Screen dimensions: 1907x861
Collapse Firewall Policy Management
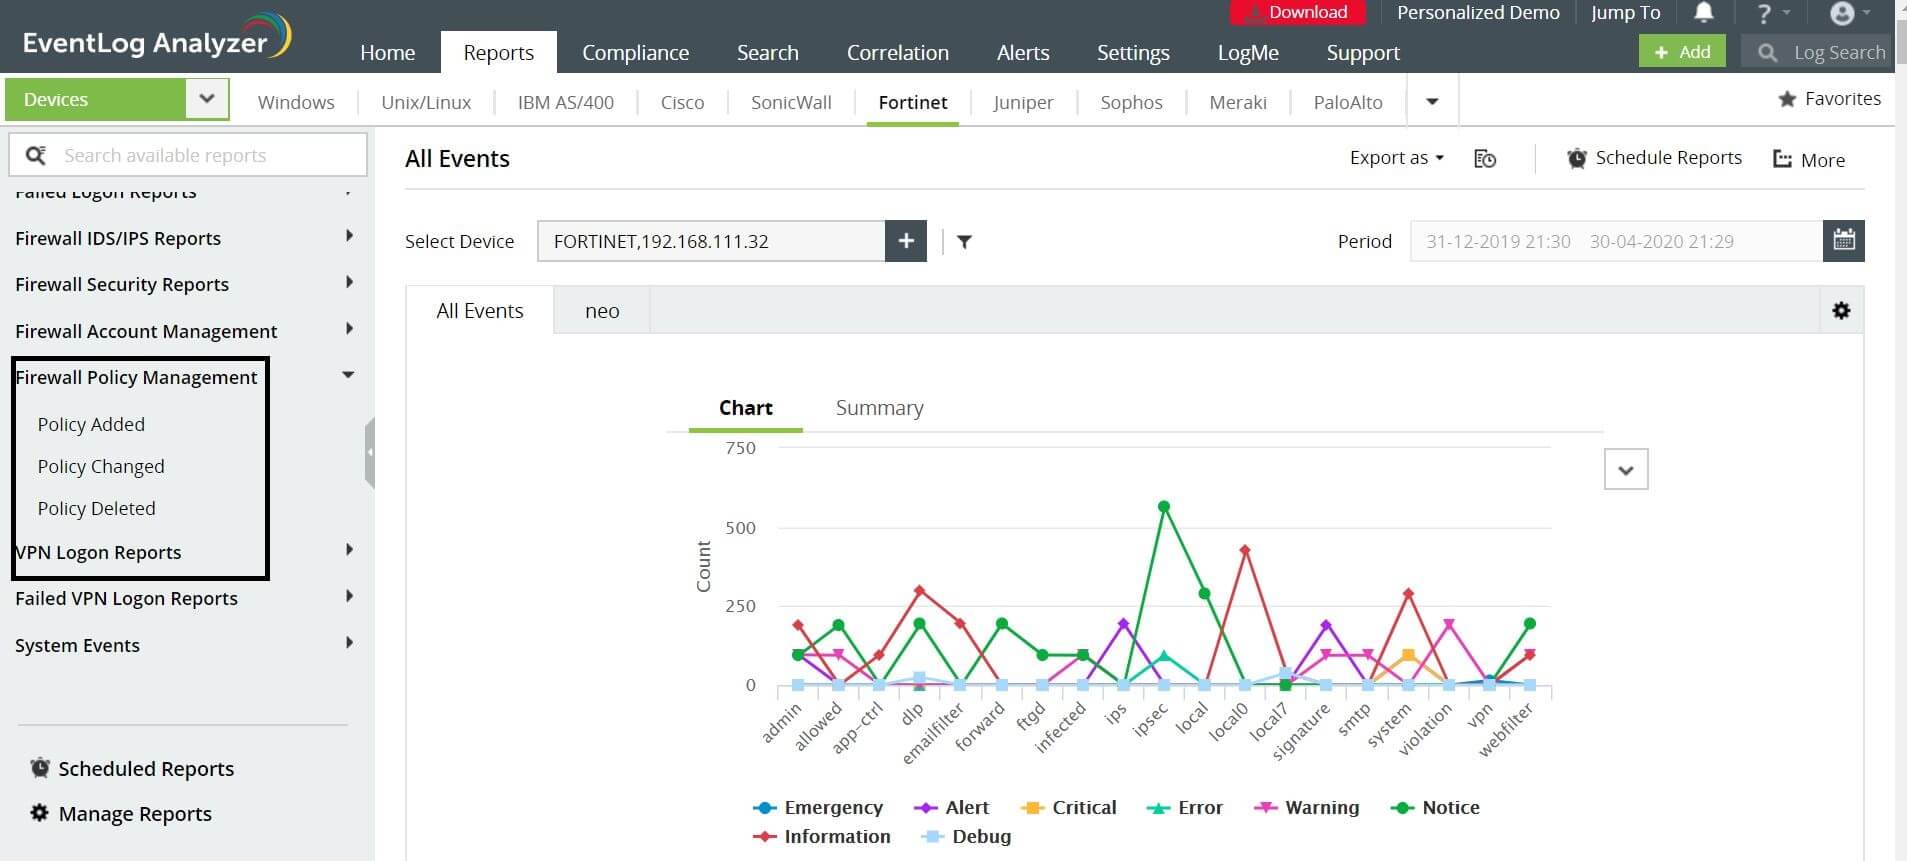pyautogui.click(x=348, y=375)
